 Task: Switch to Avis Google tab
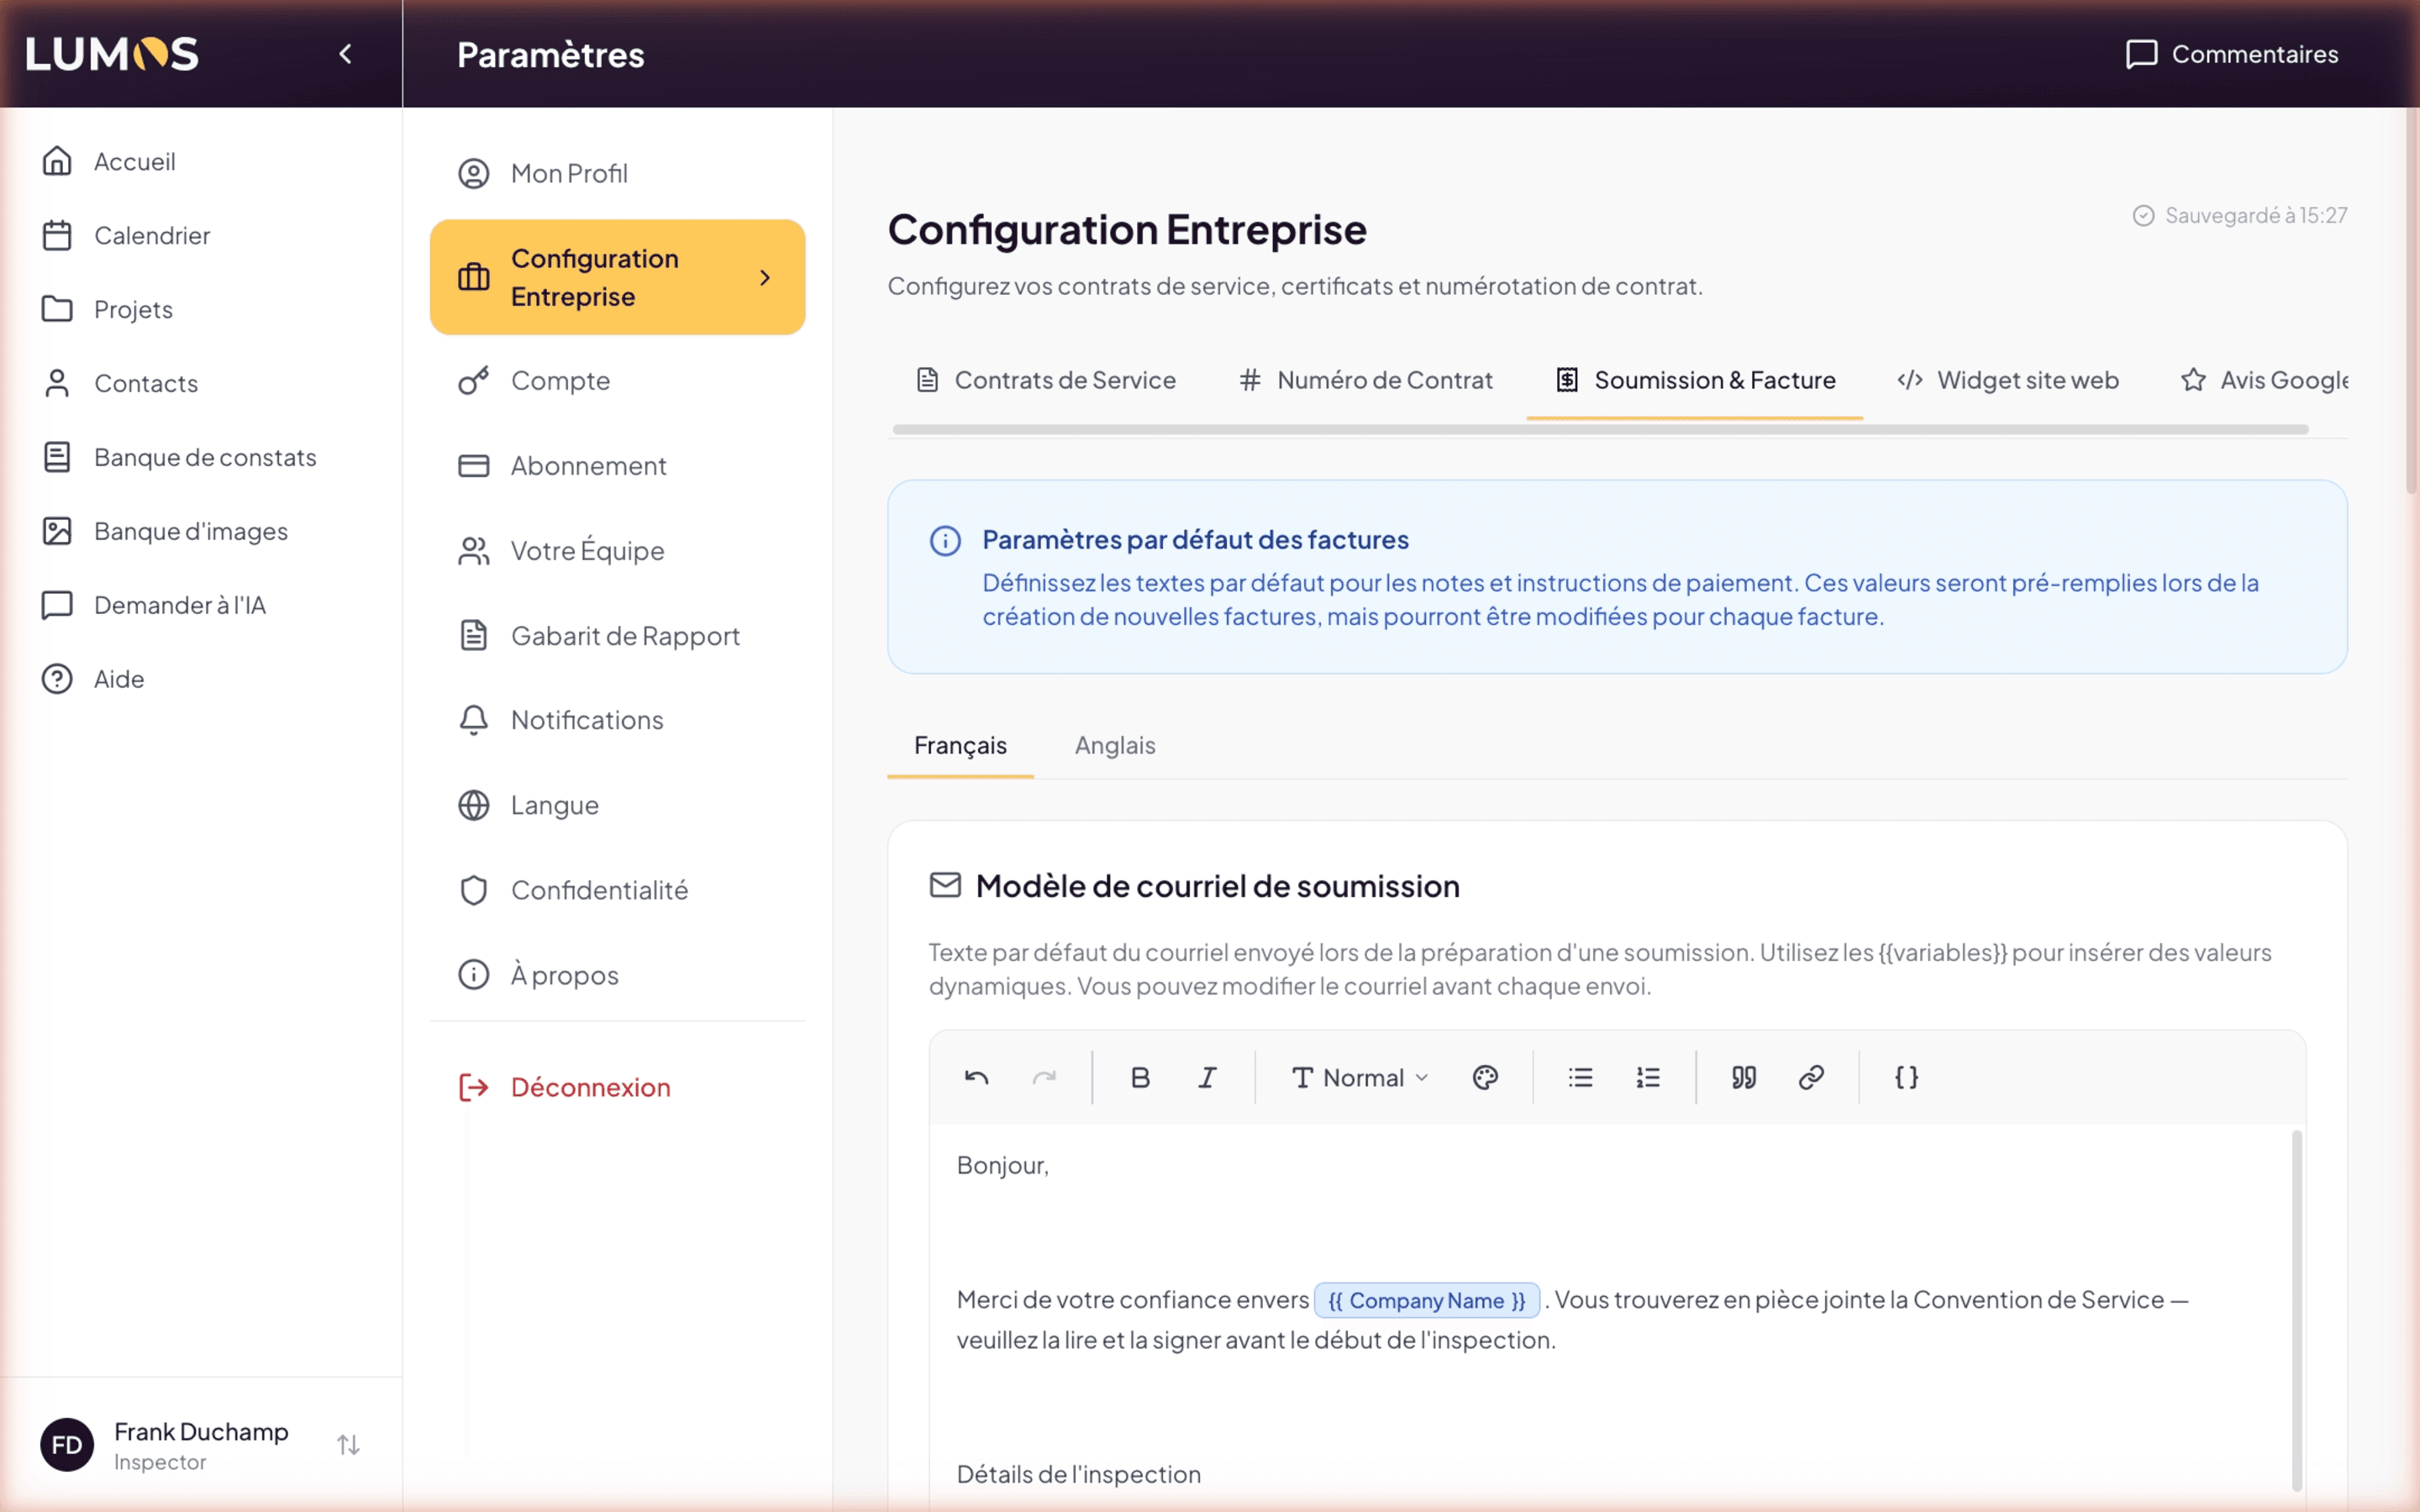click(2264, 380)
